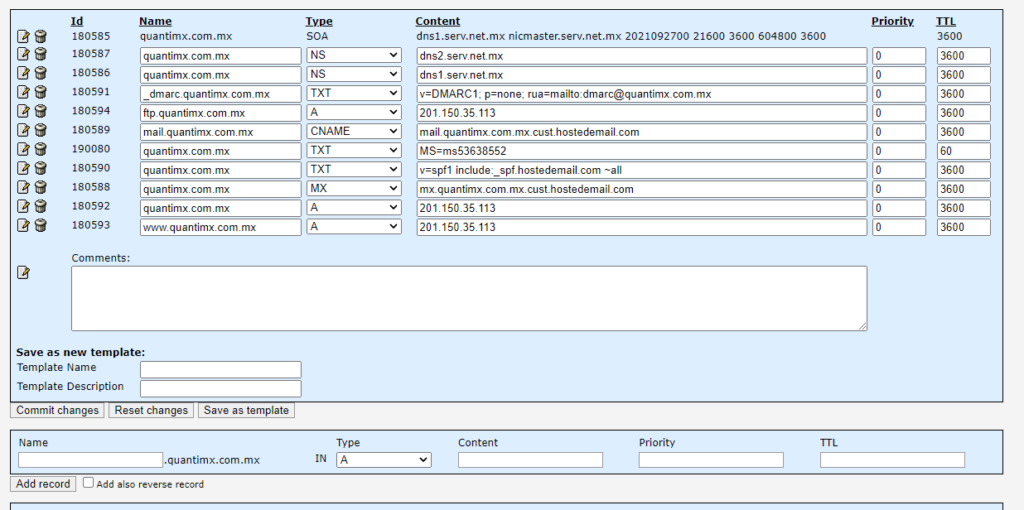Delete the dns2.serv.net.mx NS record
This screenshot has width=1024, height=510.
point(41,56)
